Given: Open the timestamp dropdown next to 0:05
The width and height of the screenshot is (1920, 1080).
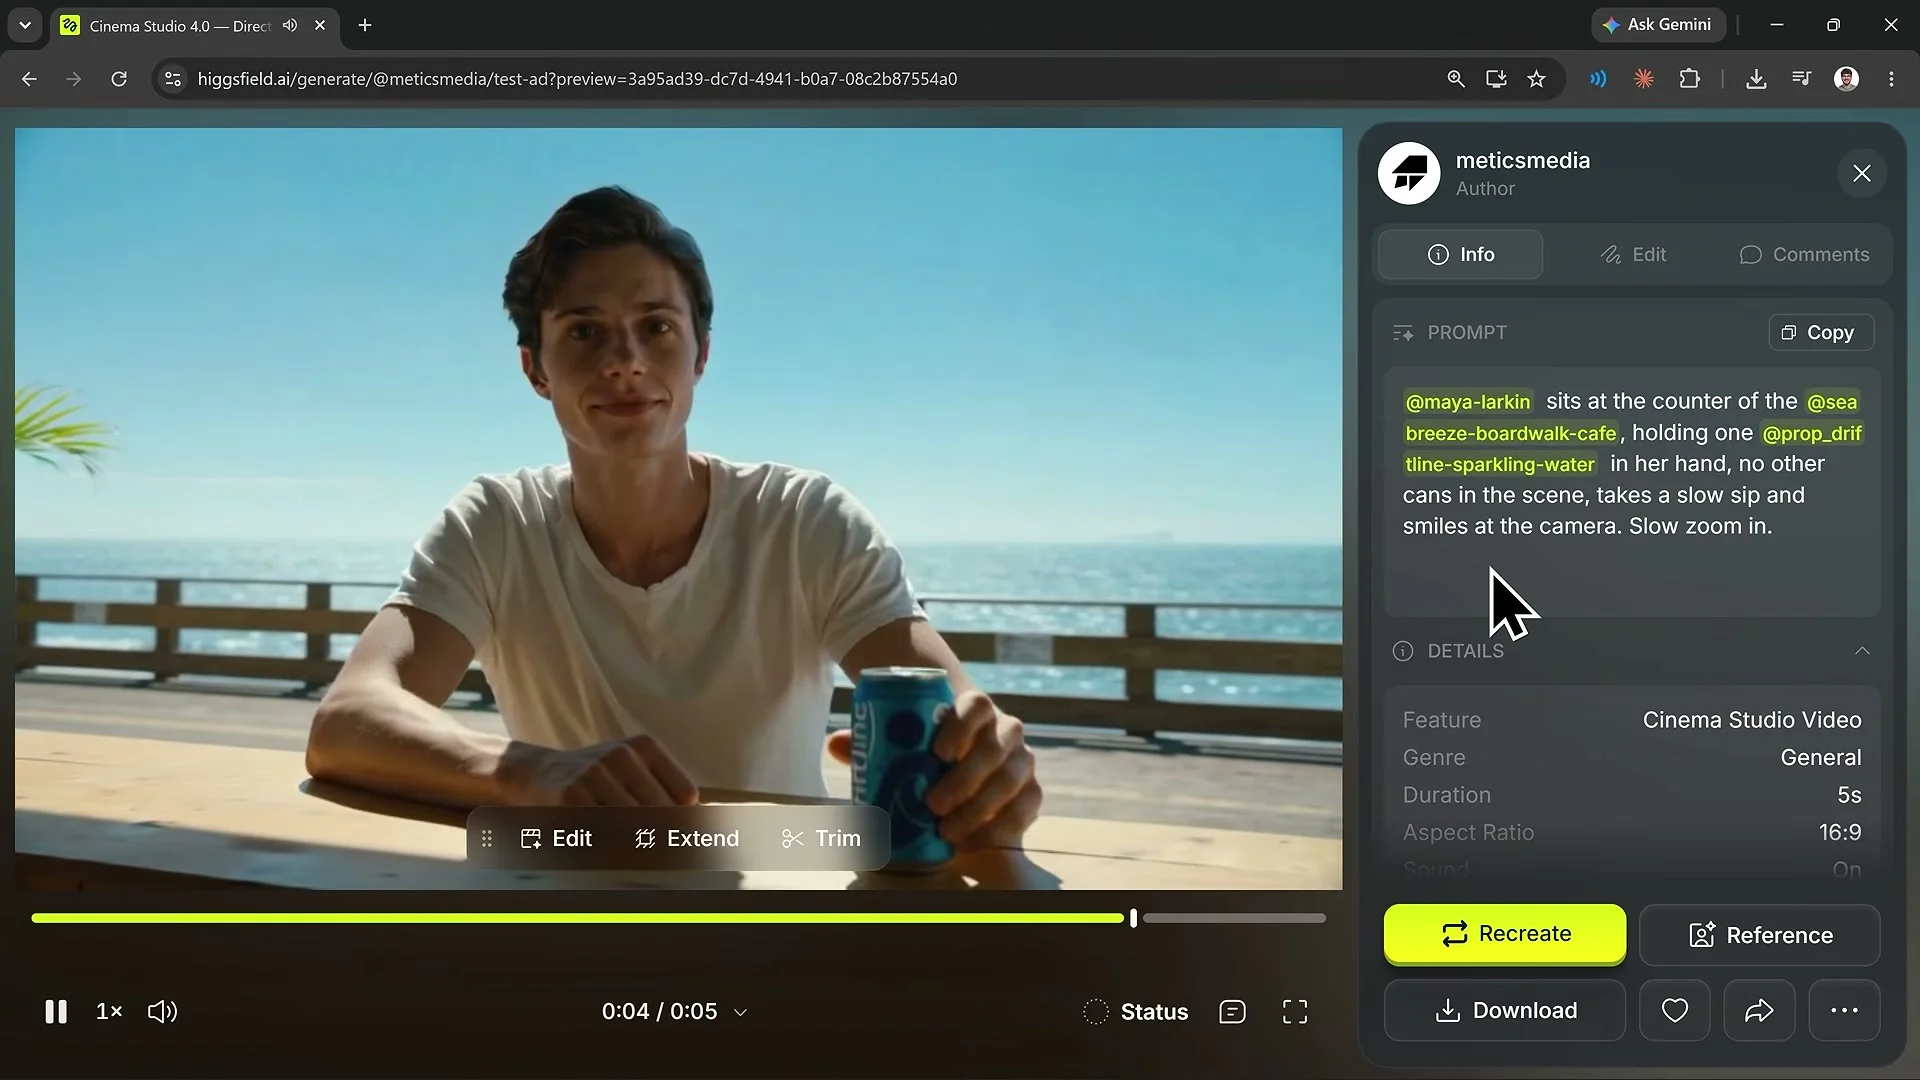Looking at the screenshot, I should (741, 1012).
